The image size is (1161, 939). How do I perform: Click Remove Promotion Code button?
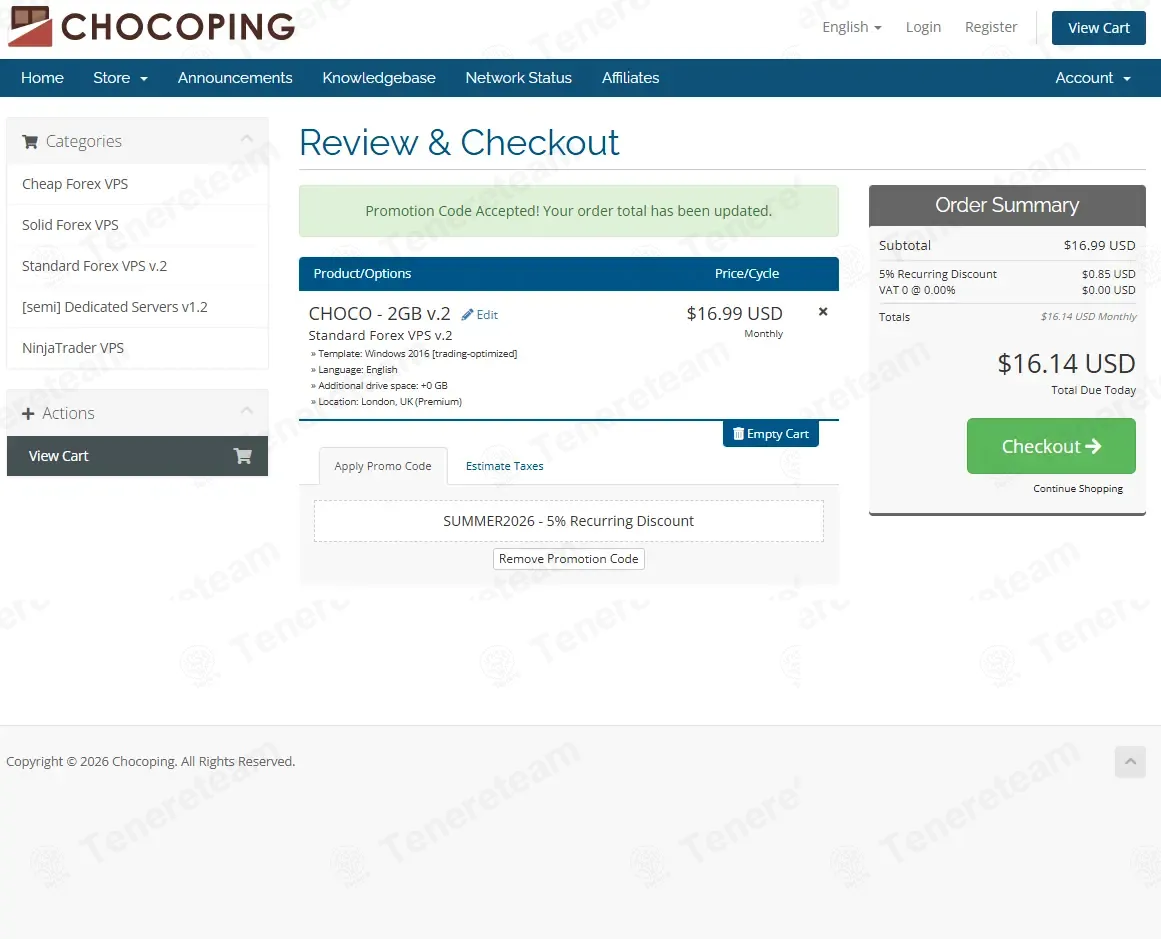(x=569, y=558)
